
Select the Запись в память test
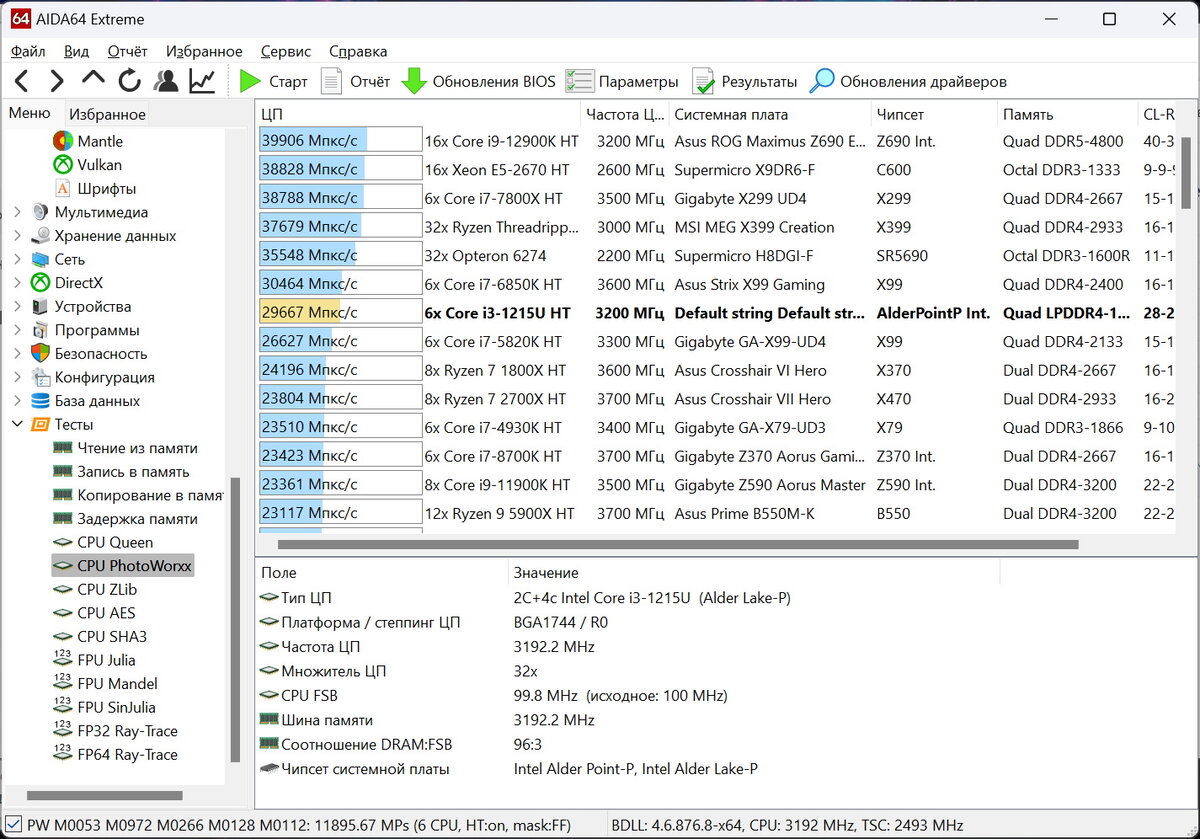coord(120,472)
